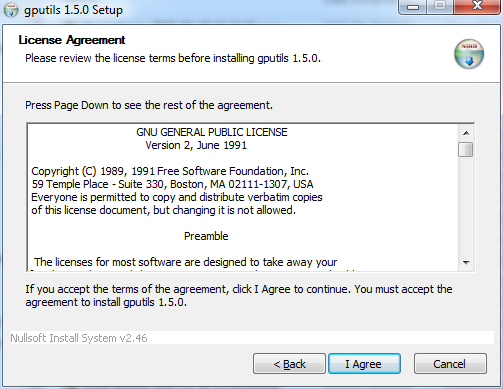This screenshot has width=503, height=389.
Task: Click the license scrollbar thumb
Action: (x=465, y=149)
